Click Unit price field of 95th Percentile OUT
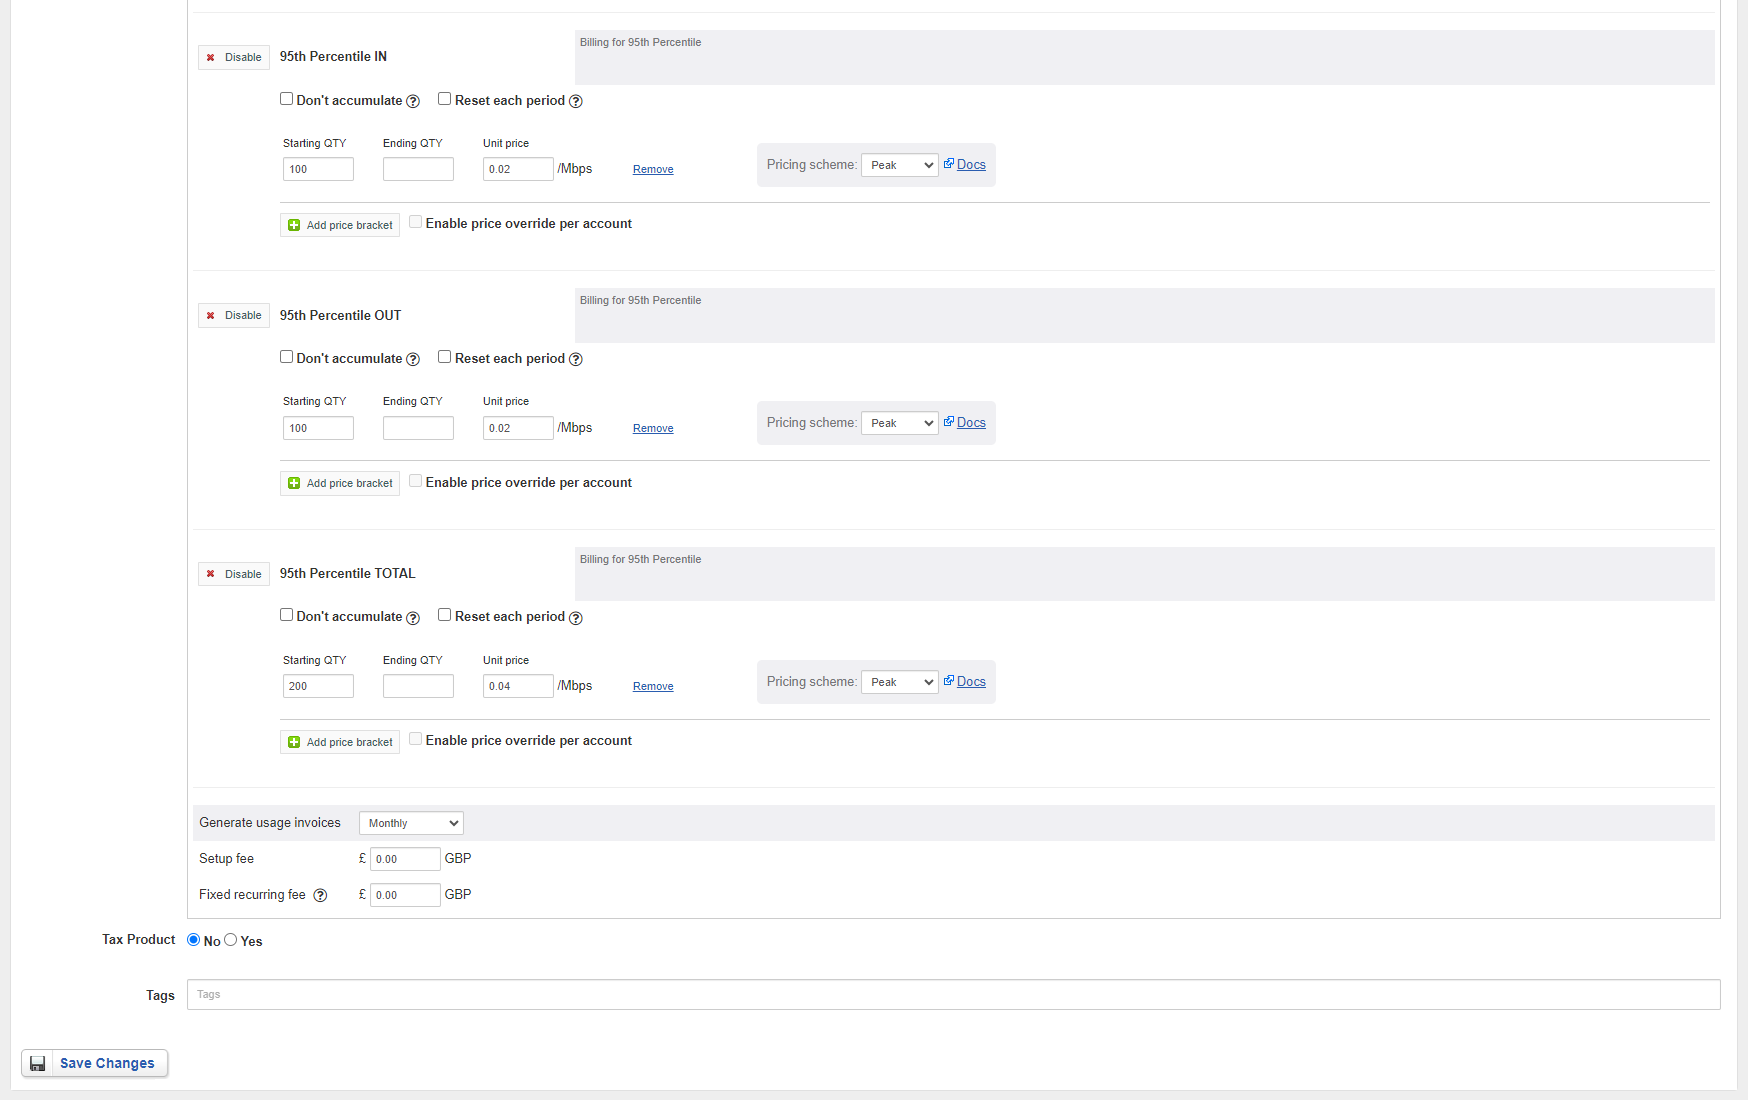 [518, 428]
